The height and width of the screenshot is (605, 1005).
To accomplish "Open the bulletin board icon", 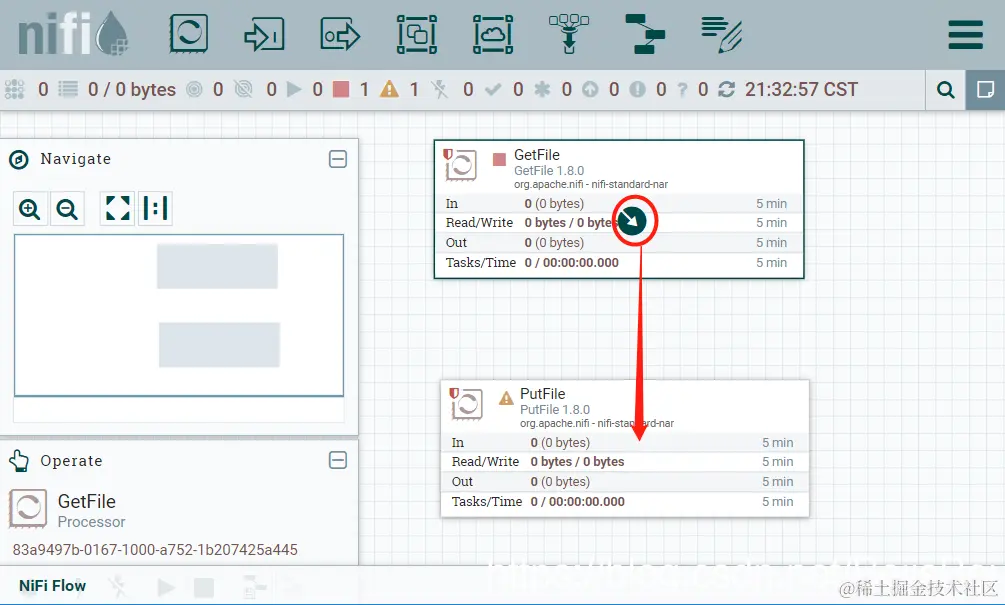I will pos(985,90).
